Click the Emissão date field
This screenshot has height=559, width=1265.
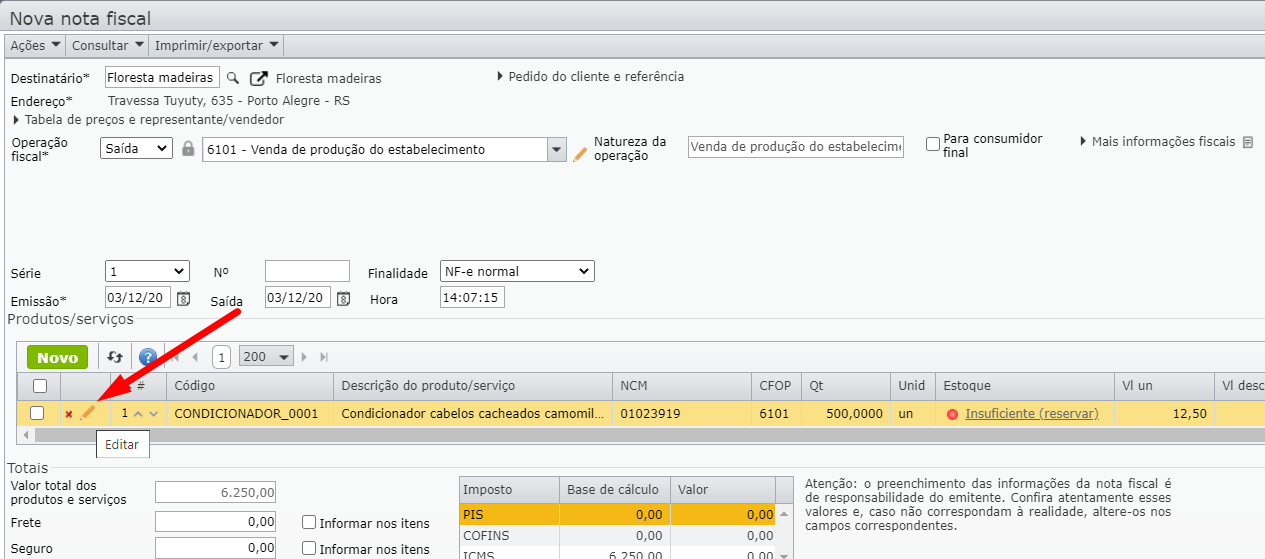coord(138,298)
